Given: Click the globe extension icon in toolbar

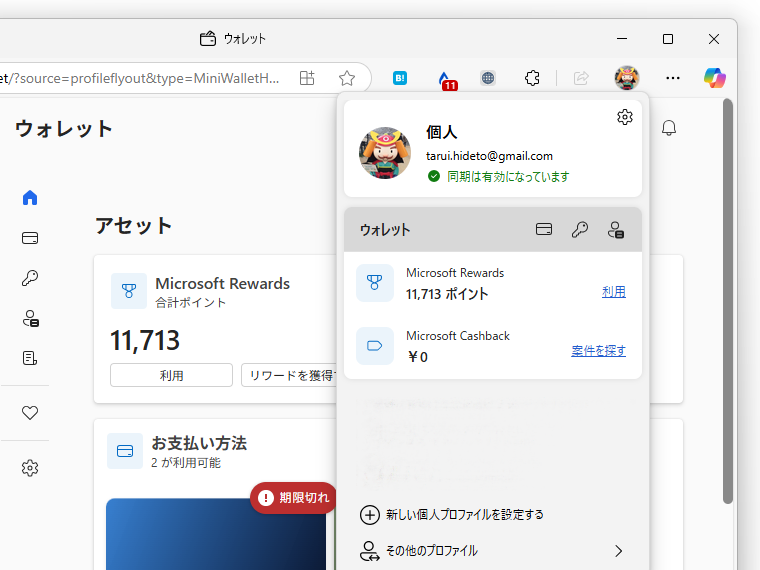Looking at the screenshot, I should [x=488, y=78].
